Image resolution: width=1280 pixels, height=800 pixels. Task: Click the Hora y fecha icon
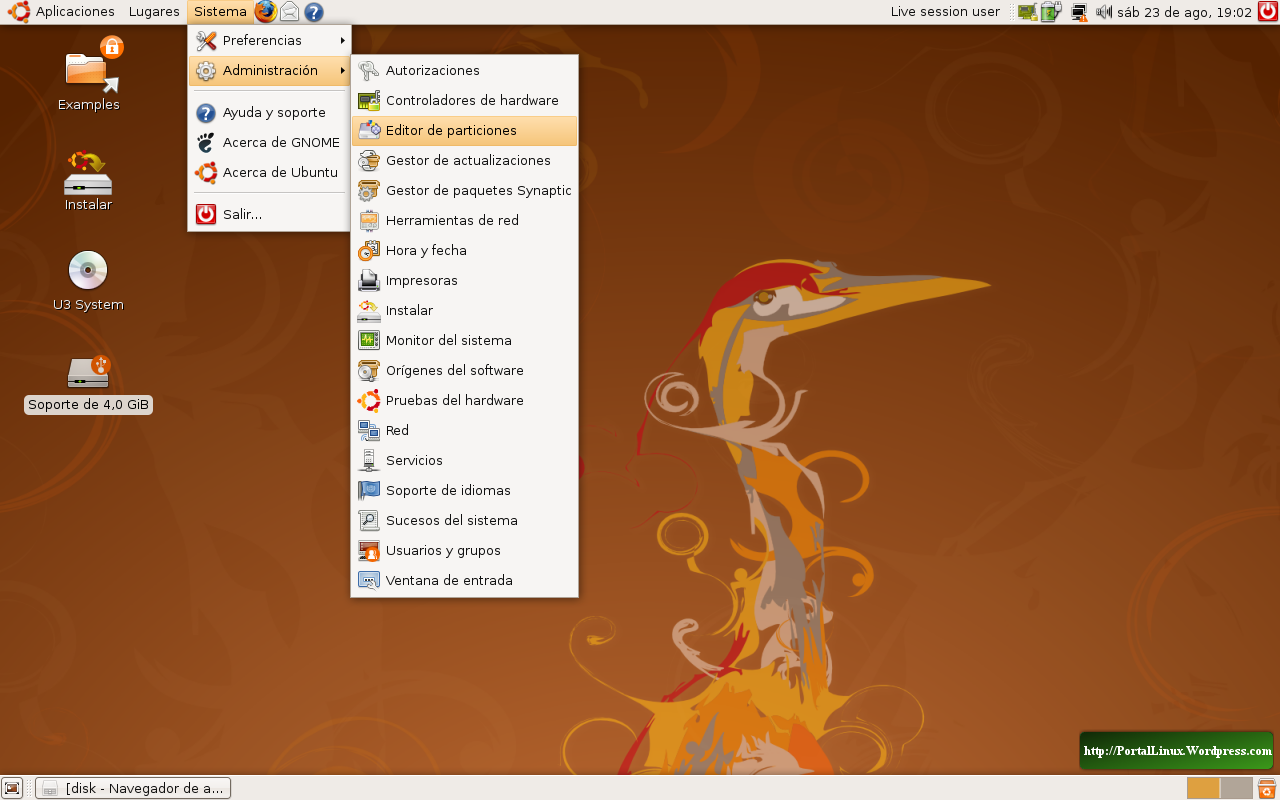coord(369,251)
